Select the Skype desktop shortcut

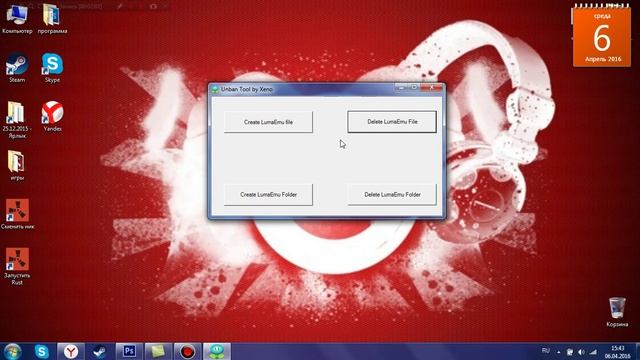tap(52, 68)
